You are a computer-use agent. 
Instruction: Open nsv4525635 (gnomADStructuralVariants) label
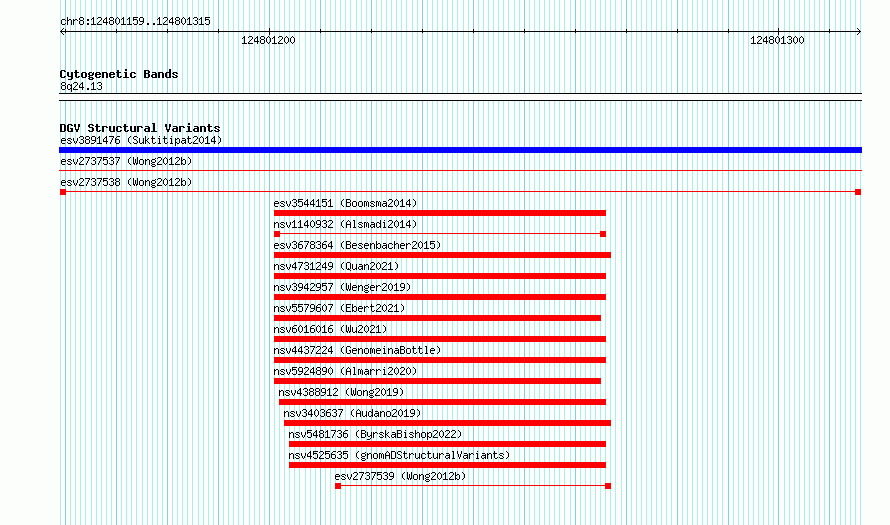(x=399, y=455)
